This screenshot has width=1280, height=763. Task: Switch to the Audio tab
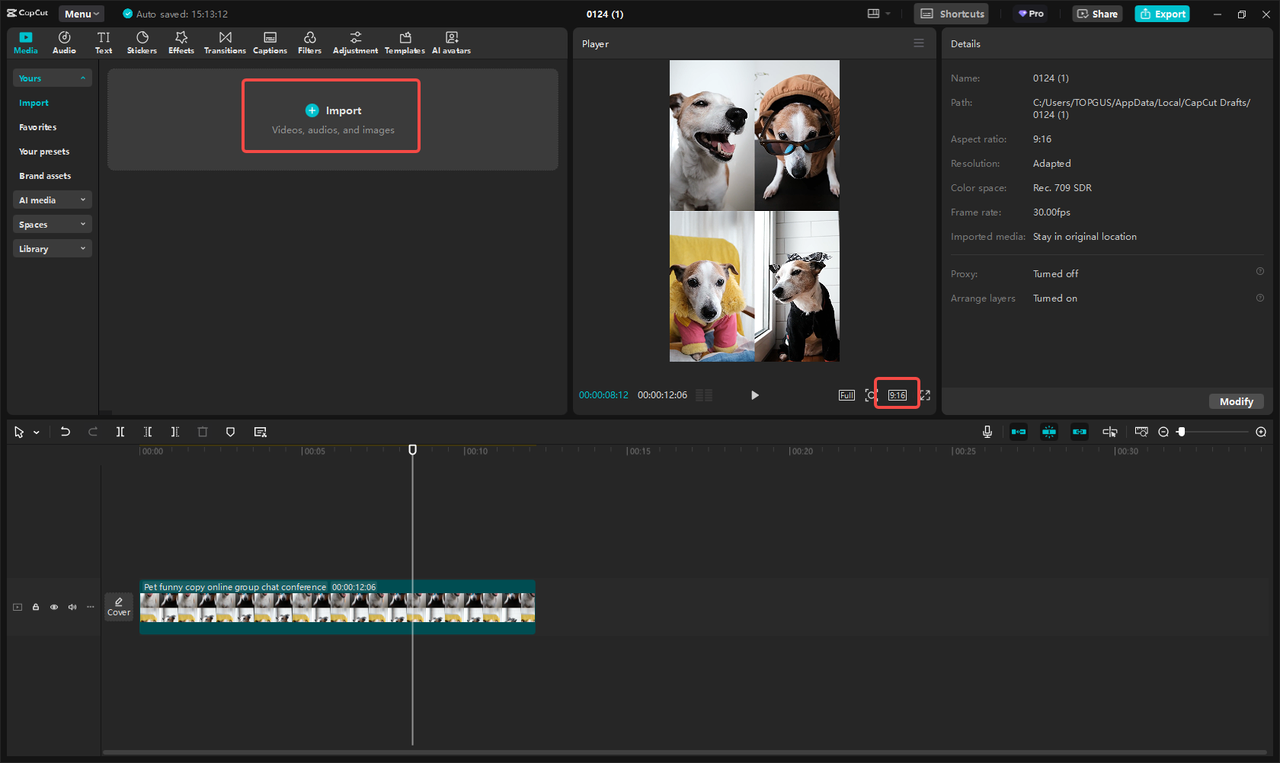(63, 41)
